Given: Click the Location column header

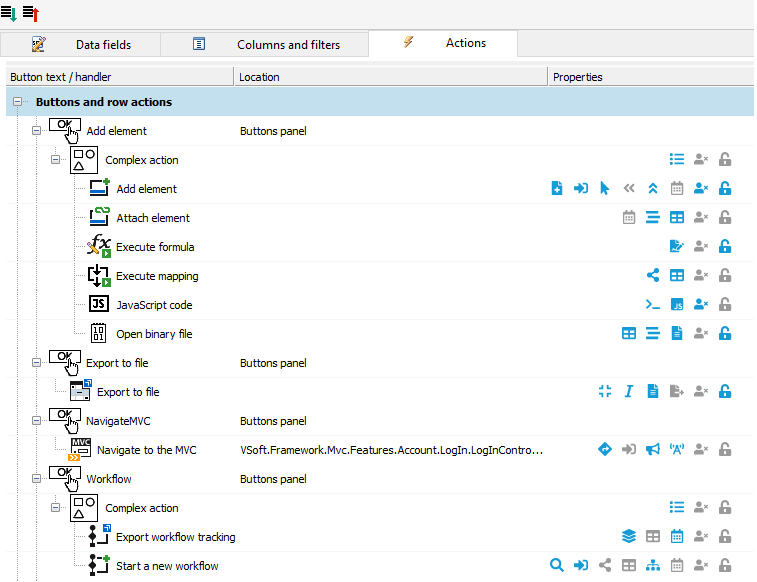Looking at the screenshot, I should 391,77.
